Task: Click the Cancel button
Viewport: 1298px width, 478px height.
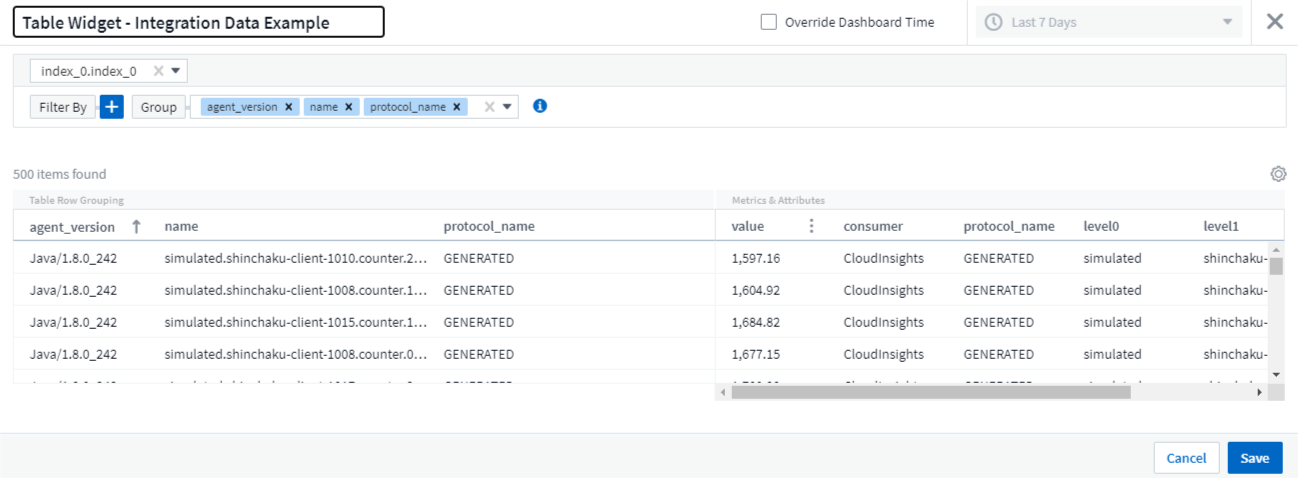Action: coord(1185,458)
